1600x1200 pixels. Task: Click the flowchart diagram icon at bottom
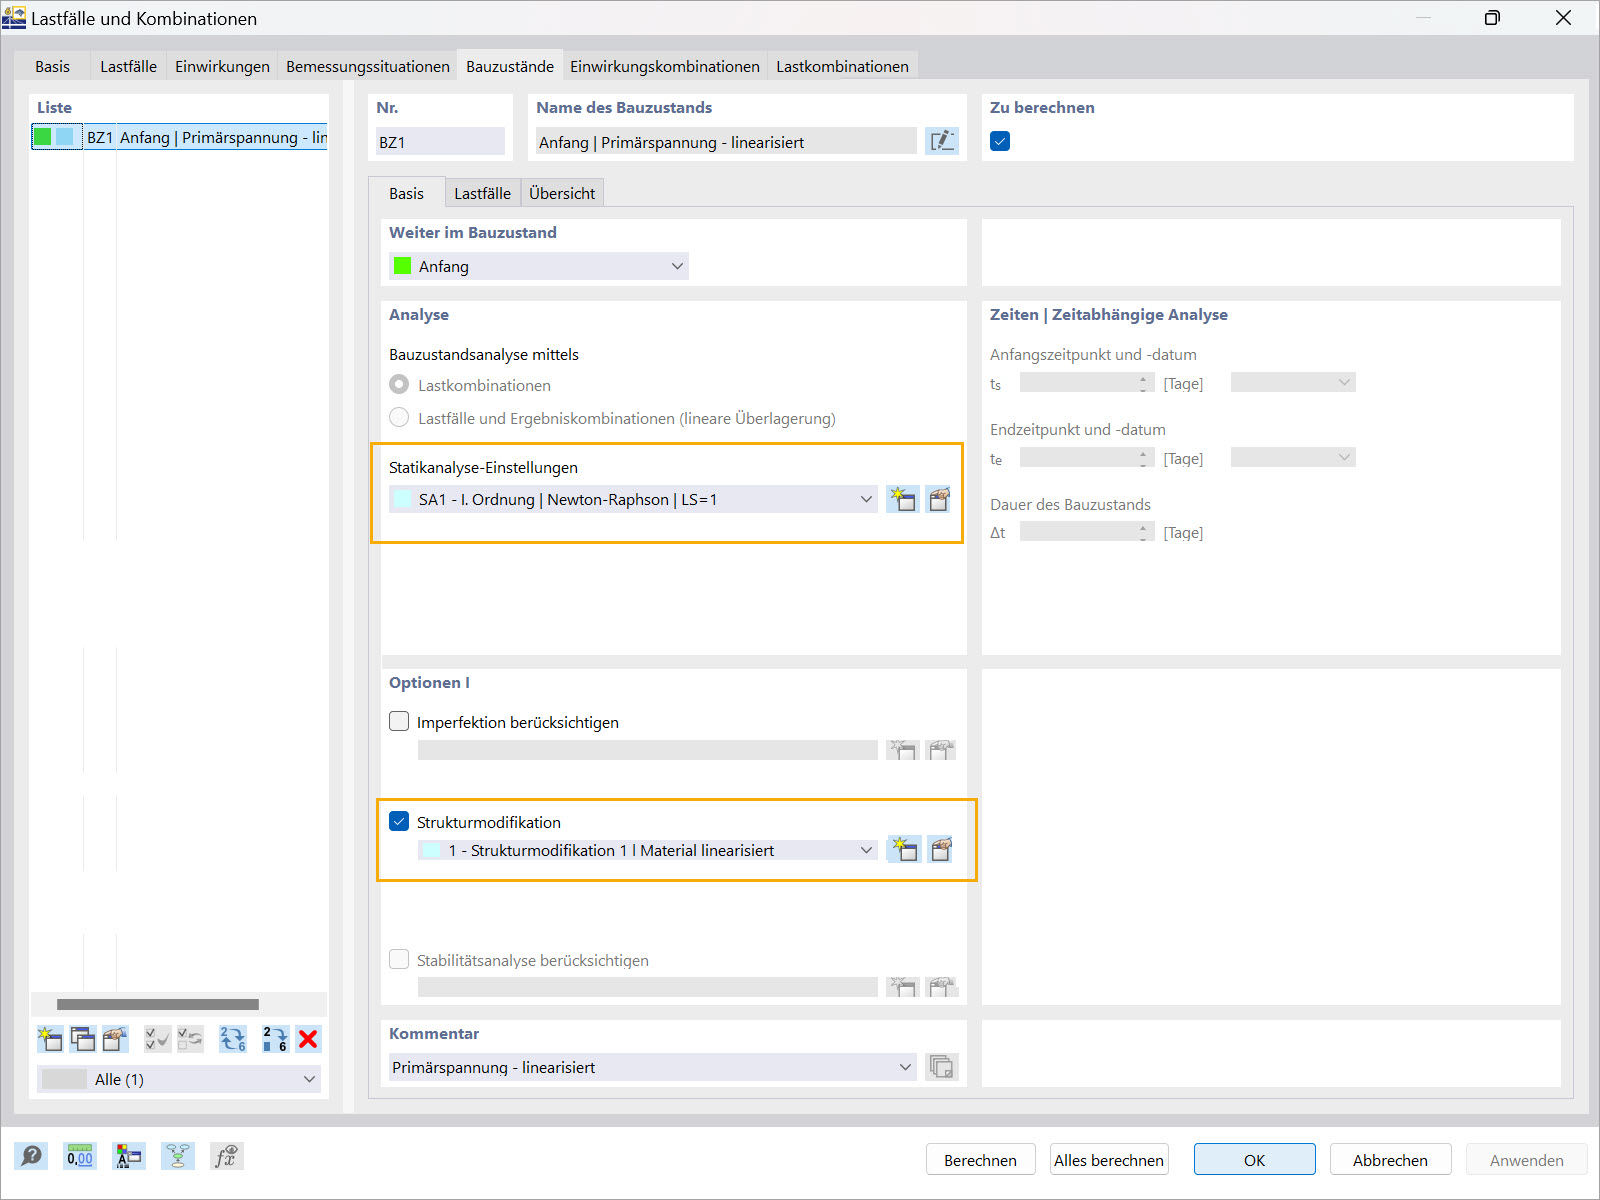178,1157
